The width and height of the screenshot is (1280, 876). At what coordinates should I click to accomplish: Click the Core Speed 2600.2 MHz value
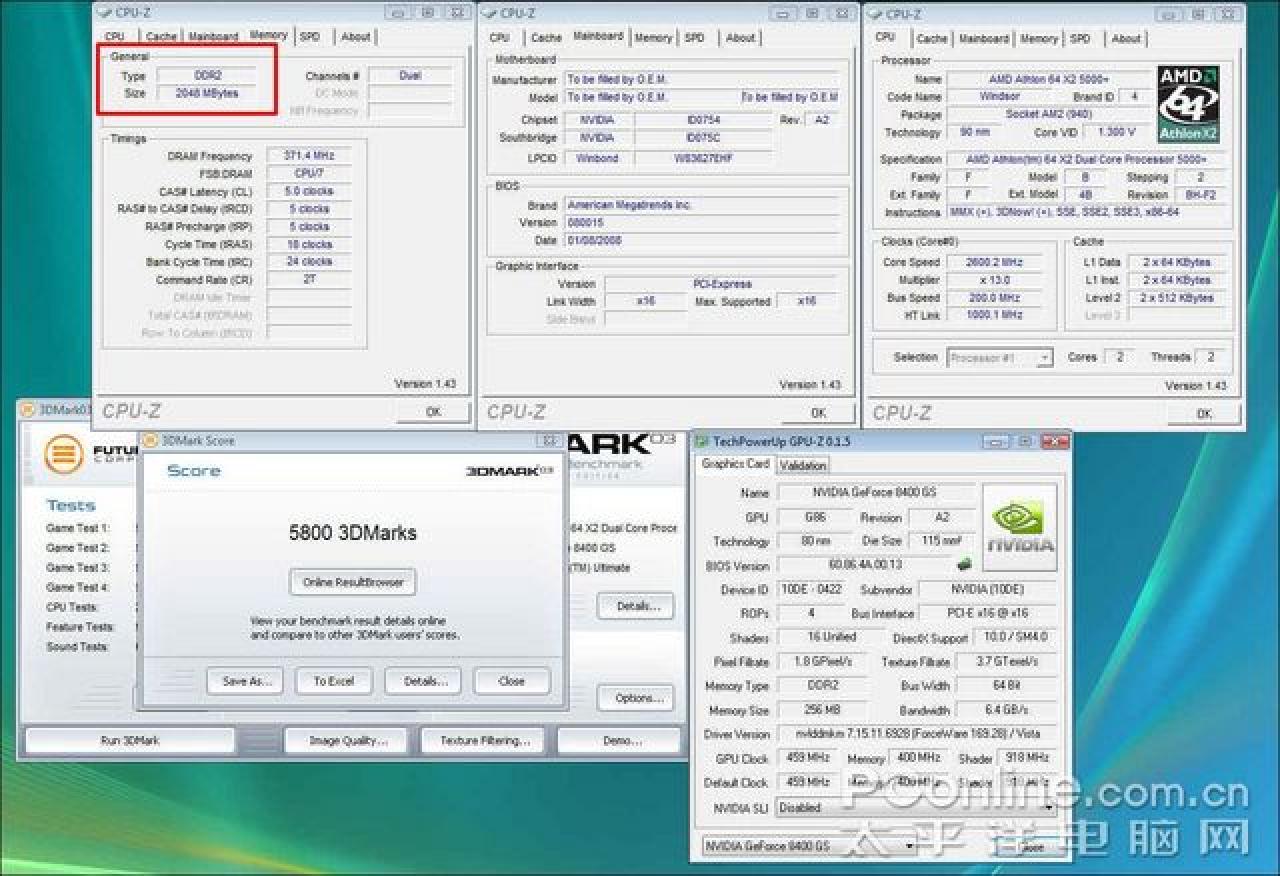[x=994, y=262]
